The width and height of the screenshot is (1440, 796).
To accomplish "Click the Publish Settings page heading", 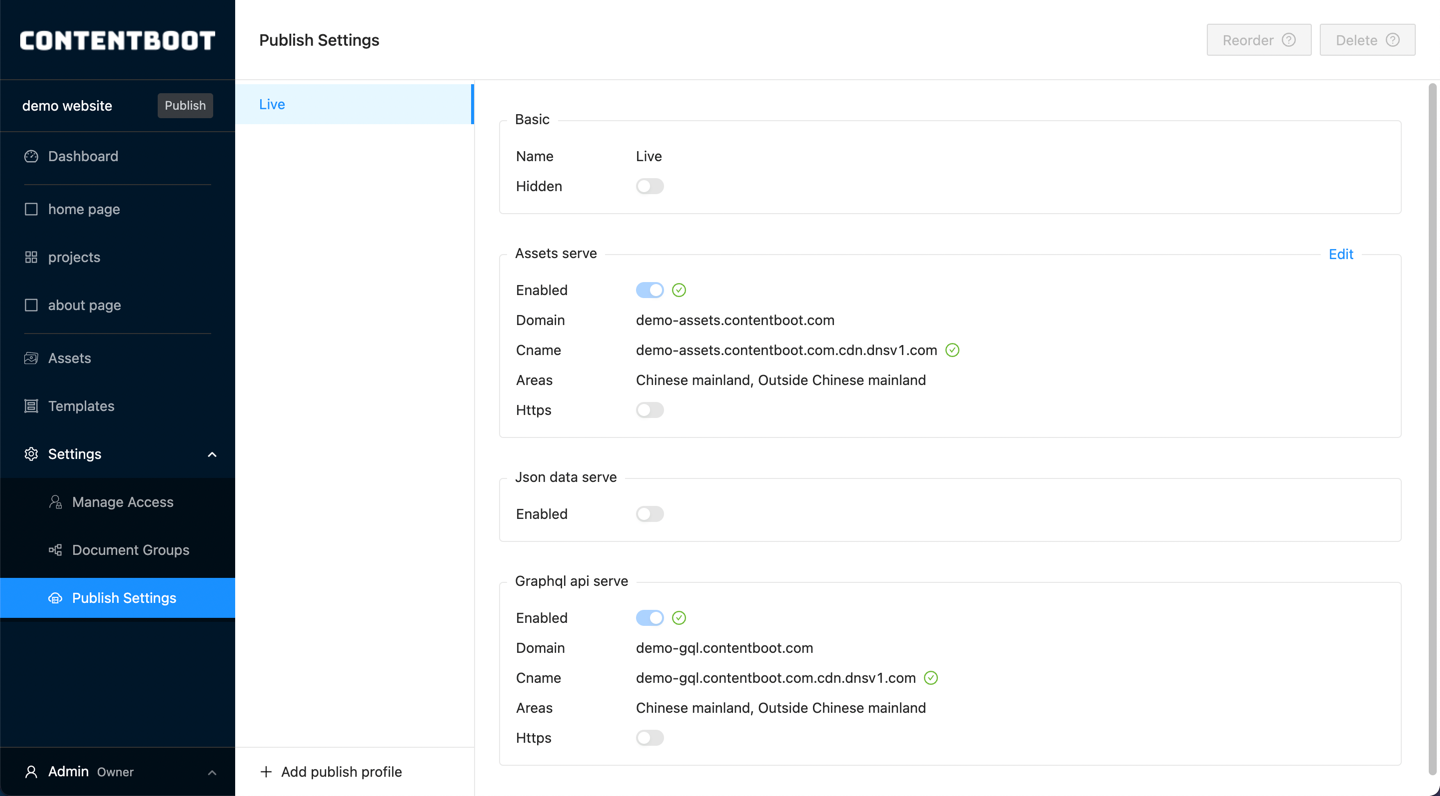I will click(319, 40).
